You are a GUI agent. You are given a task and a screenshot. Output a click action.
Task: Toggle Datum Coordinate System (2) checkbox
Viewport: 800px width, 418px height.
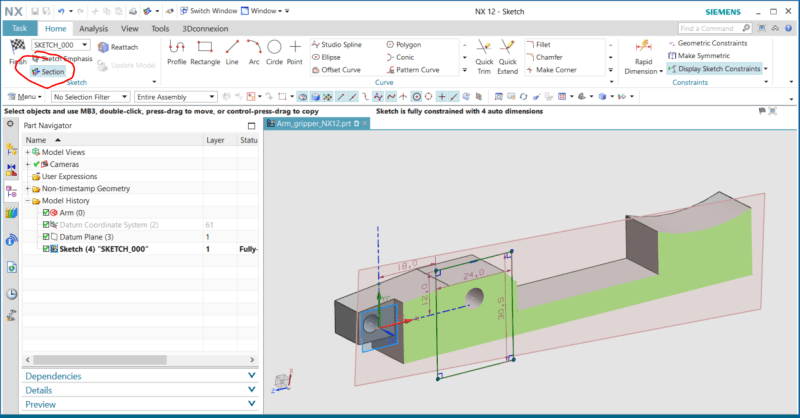[x=46, y=225]
